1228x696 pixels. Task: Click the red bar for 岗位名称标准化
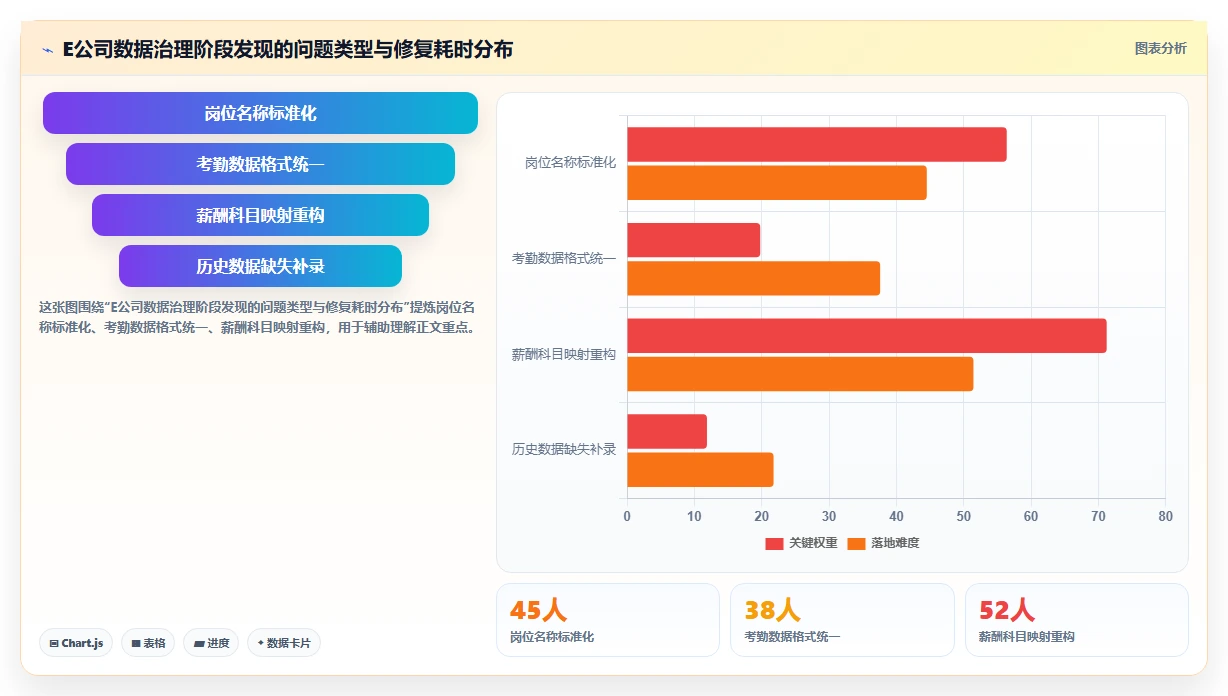[817, 145]
